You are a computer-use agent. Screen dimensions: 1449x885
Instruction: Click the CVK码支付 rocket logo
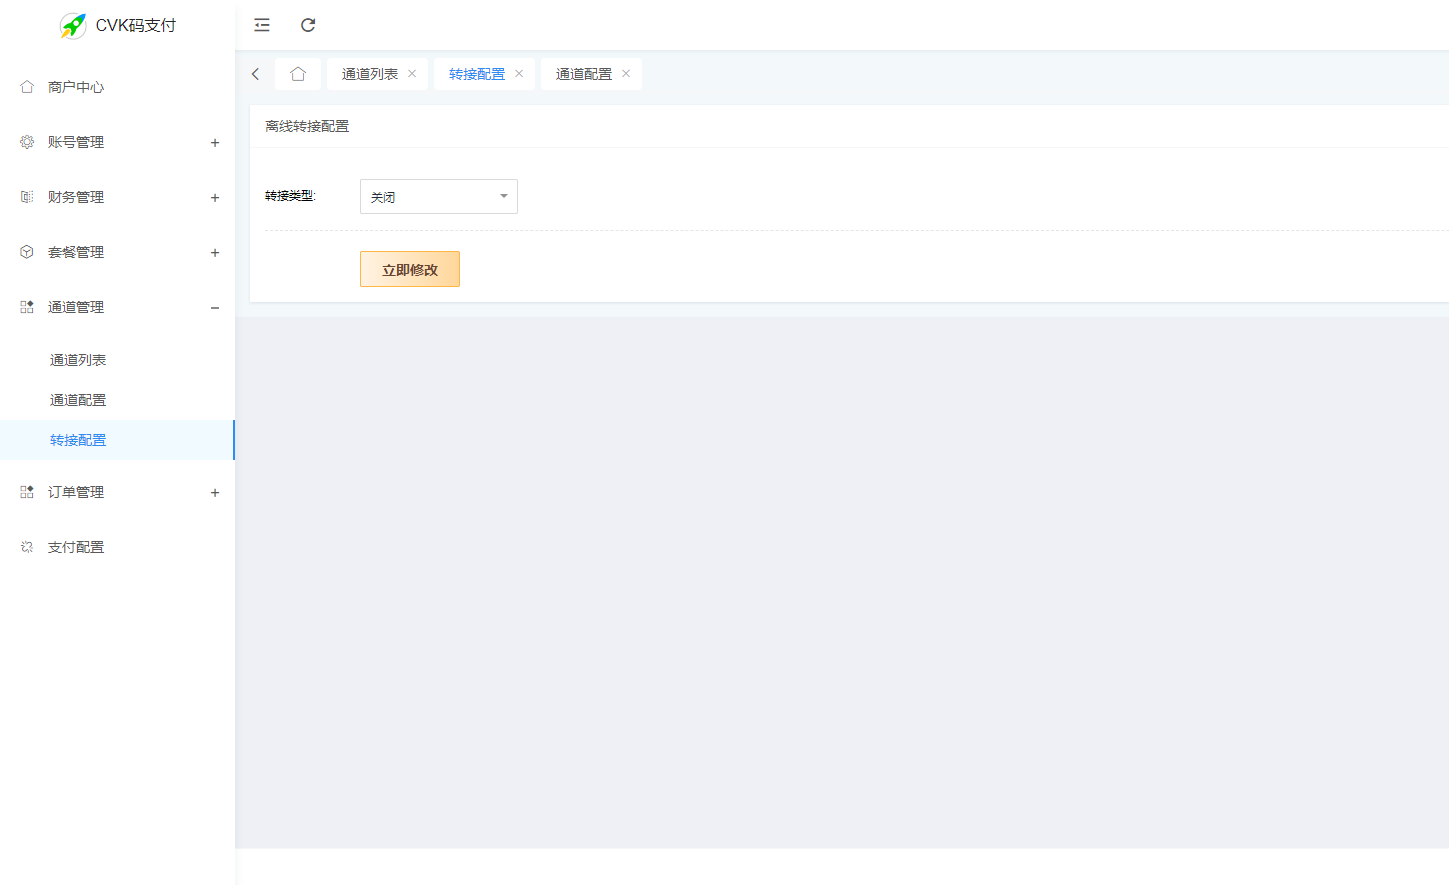click(73, 25)
